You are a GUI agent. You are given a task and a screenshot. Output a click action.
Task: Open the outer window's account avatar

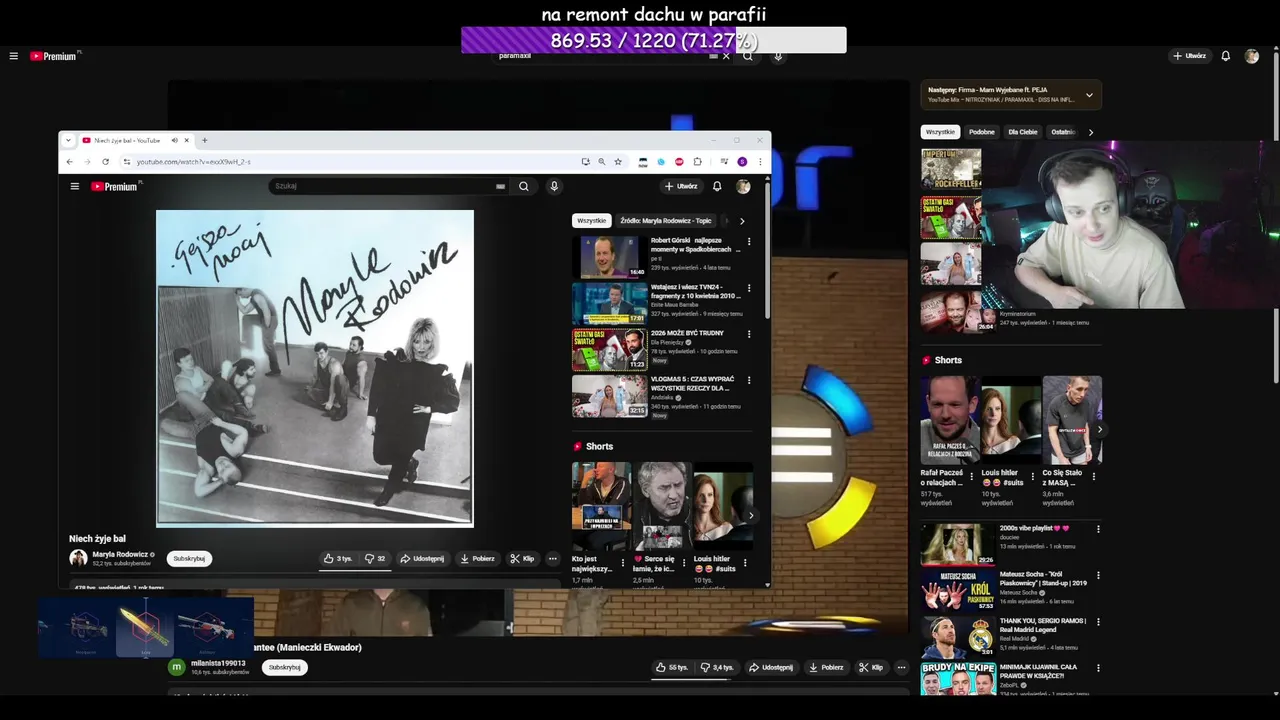coord(1251,56)
